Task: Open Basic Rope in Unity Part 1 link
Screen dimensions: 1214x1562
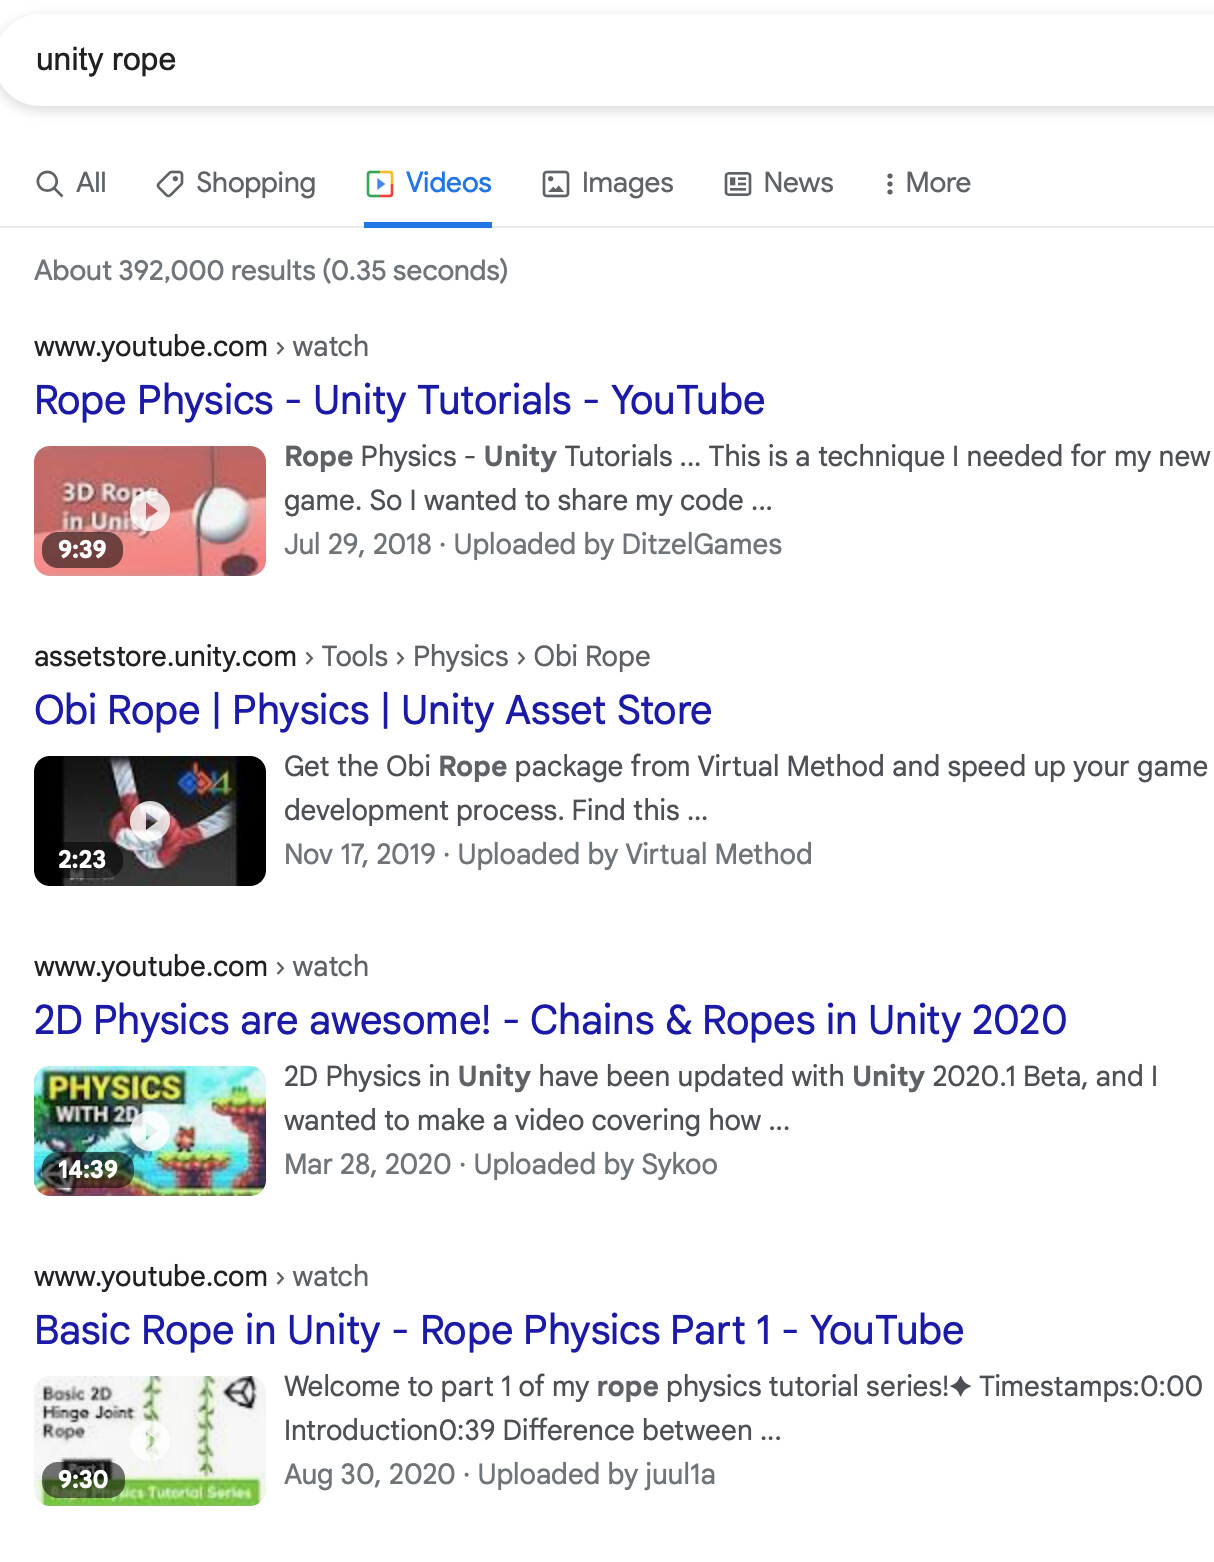Action: coord(499,1330)
